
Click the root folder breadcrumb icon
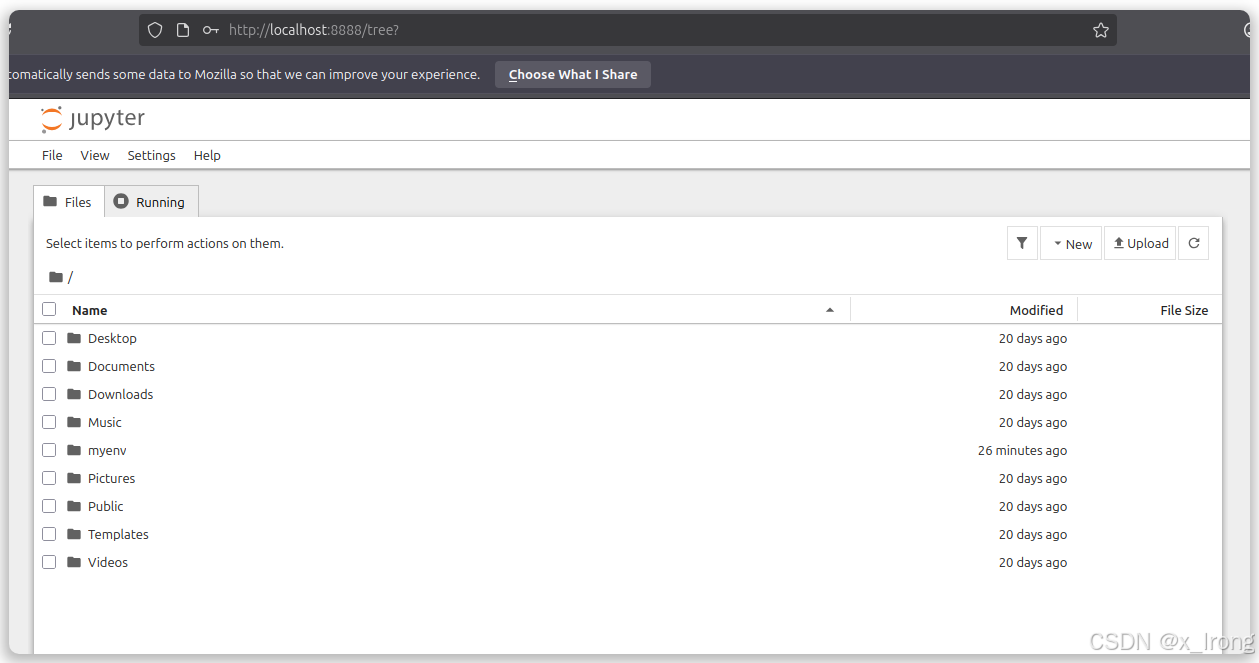point(56,277)
